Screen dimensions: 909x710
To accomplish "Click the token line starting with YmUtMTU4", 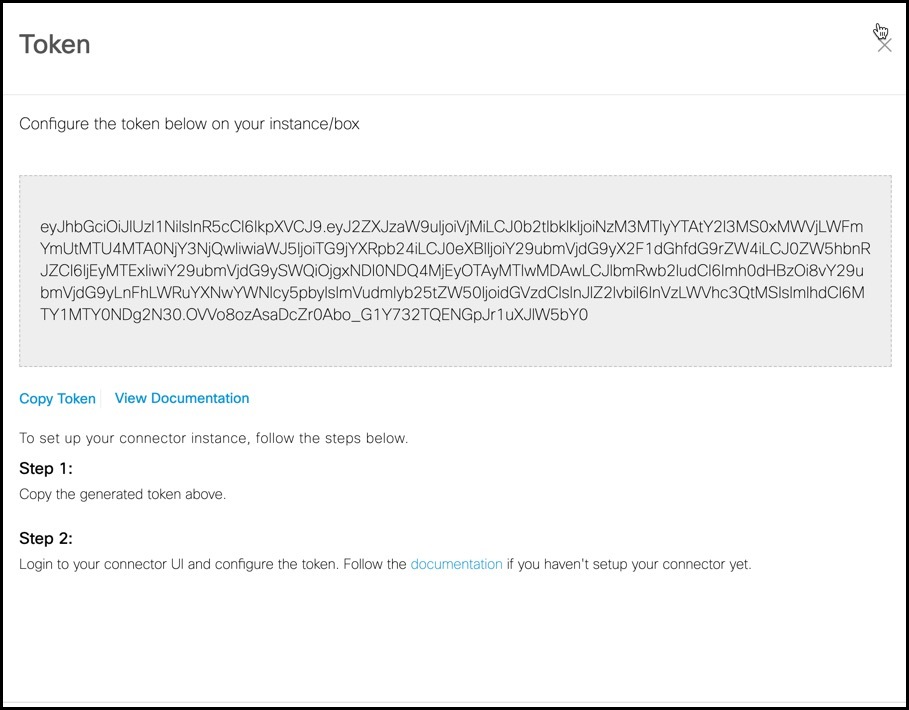I will [x=455, y=249].
